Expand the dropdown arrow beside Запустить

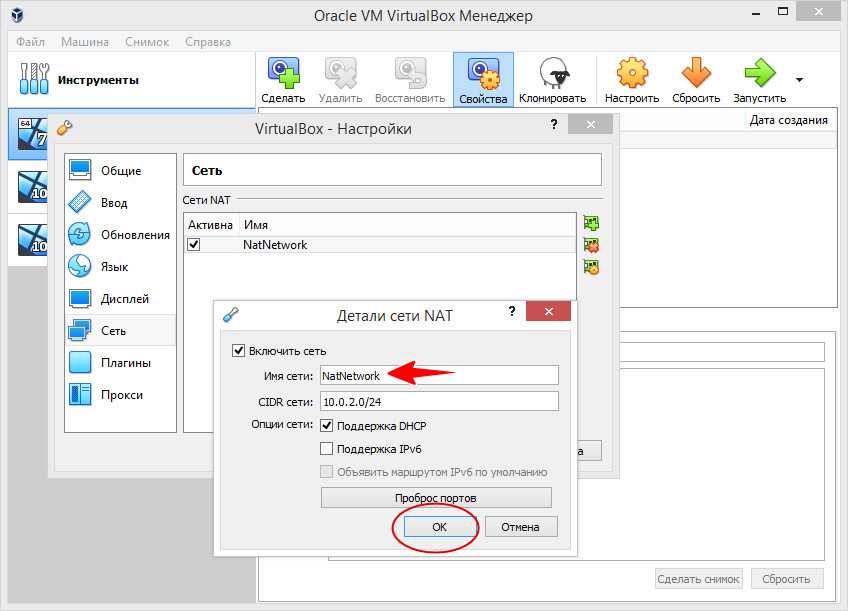(799, 79)
